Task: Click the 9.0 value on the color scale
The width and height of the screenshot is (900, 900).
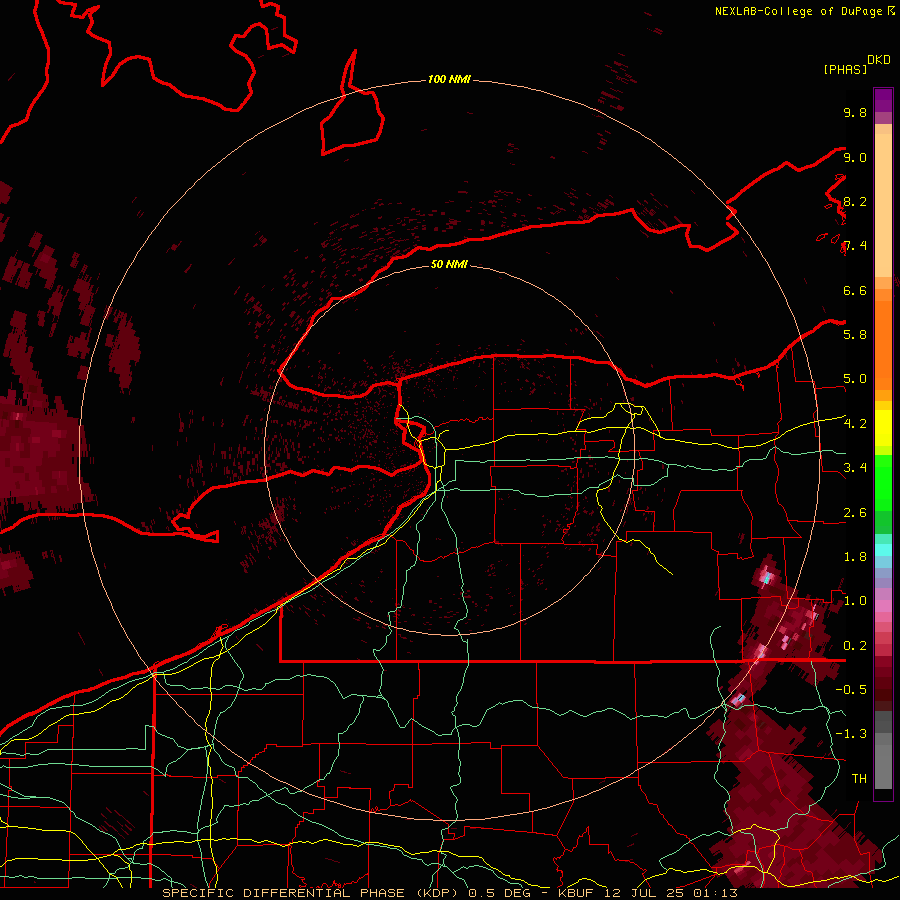Action: tap(855, 157)
